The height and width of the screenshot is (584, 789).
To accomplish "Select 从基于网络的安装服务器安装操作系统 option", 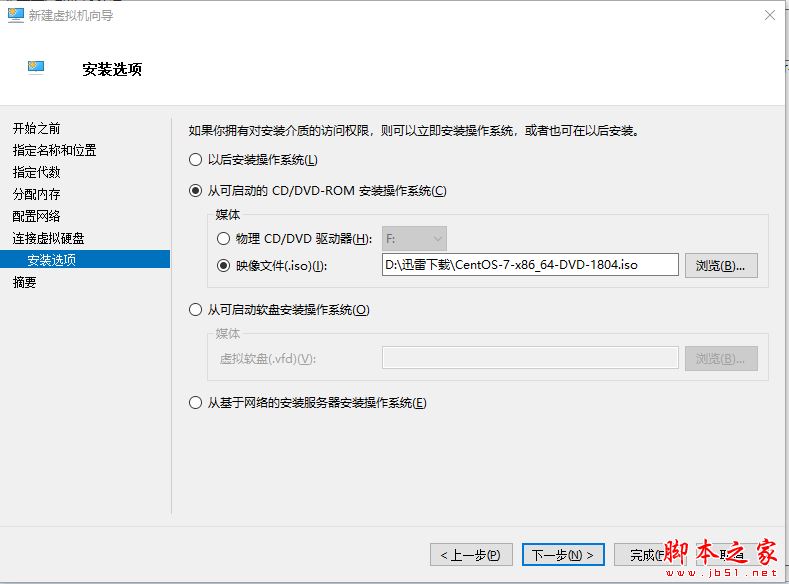I will pyautogui.click(x=195, y=403).
